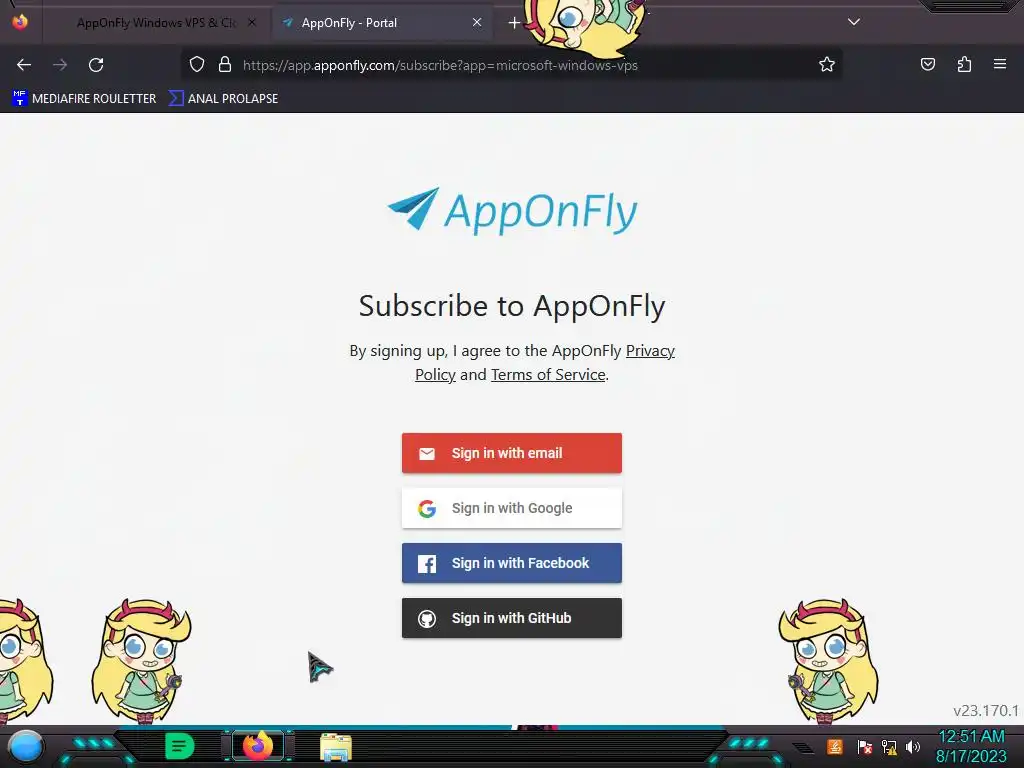Close the AppOnFly - Portal tab
1024x768 pixels.
(477, 23)
